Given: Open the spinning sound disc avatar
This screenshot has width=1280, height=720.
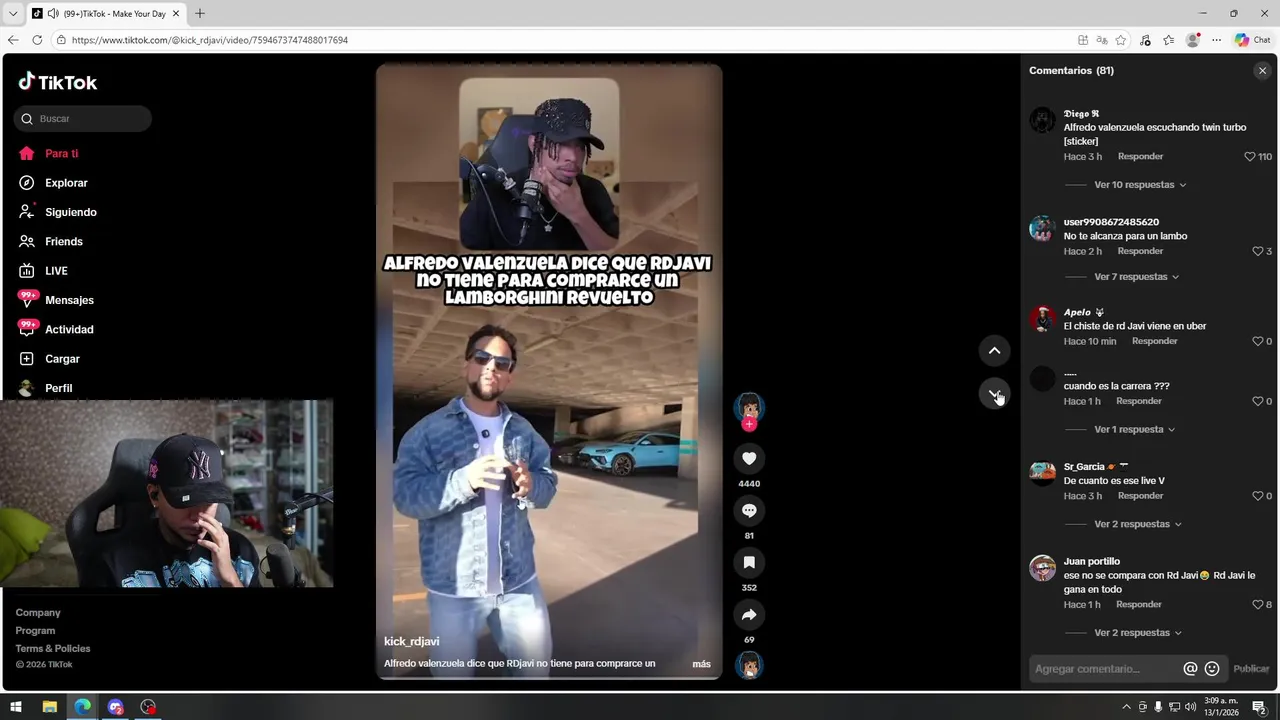Looking at the screenshot, I should 749,665.
